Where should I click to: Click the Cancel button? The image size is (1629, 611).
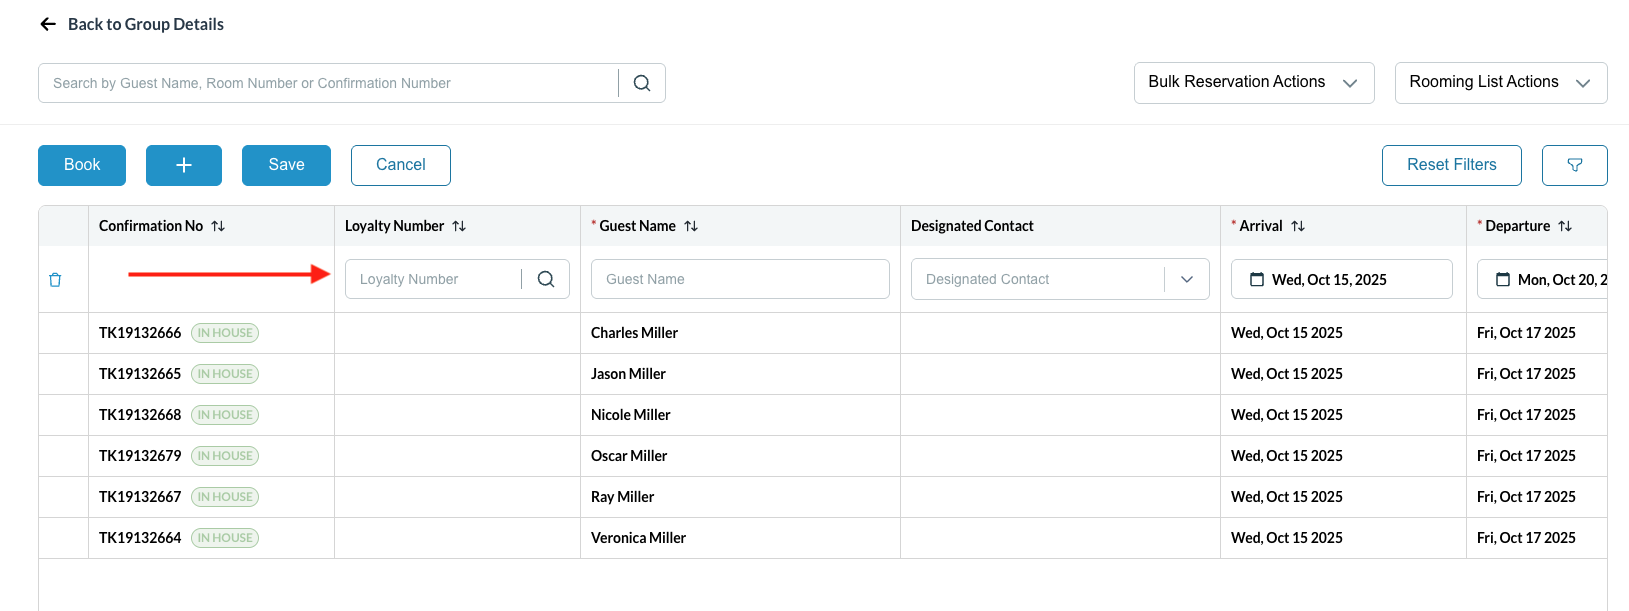400,165
